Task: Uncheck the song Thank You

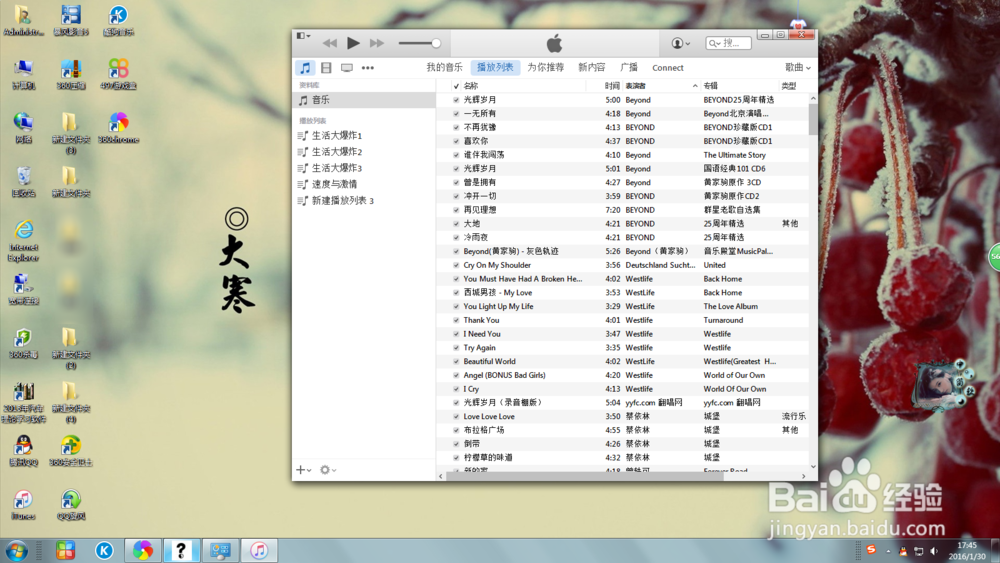Action: (x=456, y=320)
